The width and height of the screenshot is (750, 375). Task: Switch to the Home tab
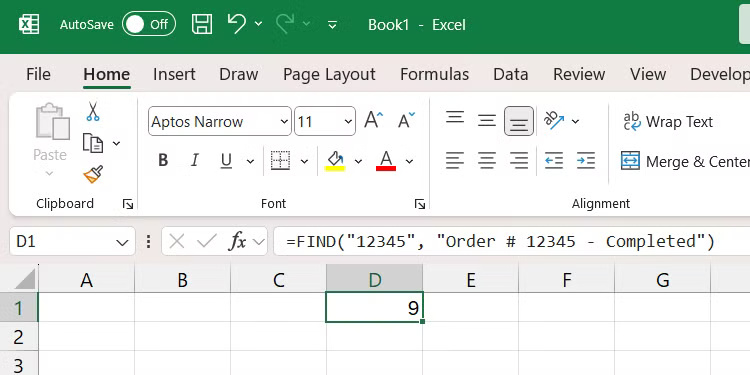(107, 74)
